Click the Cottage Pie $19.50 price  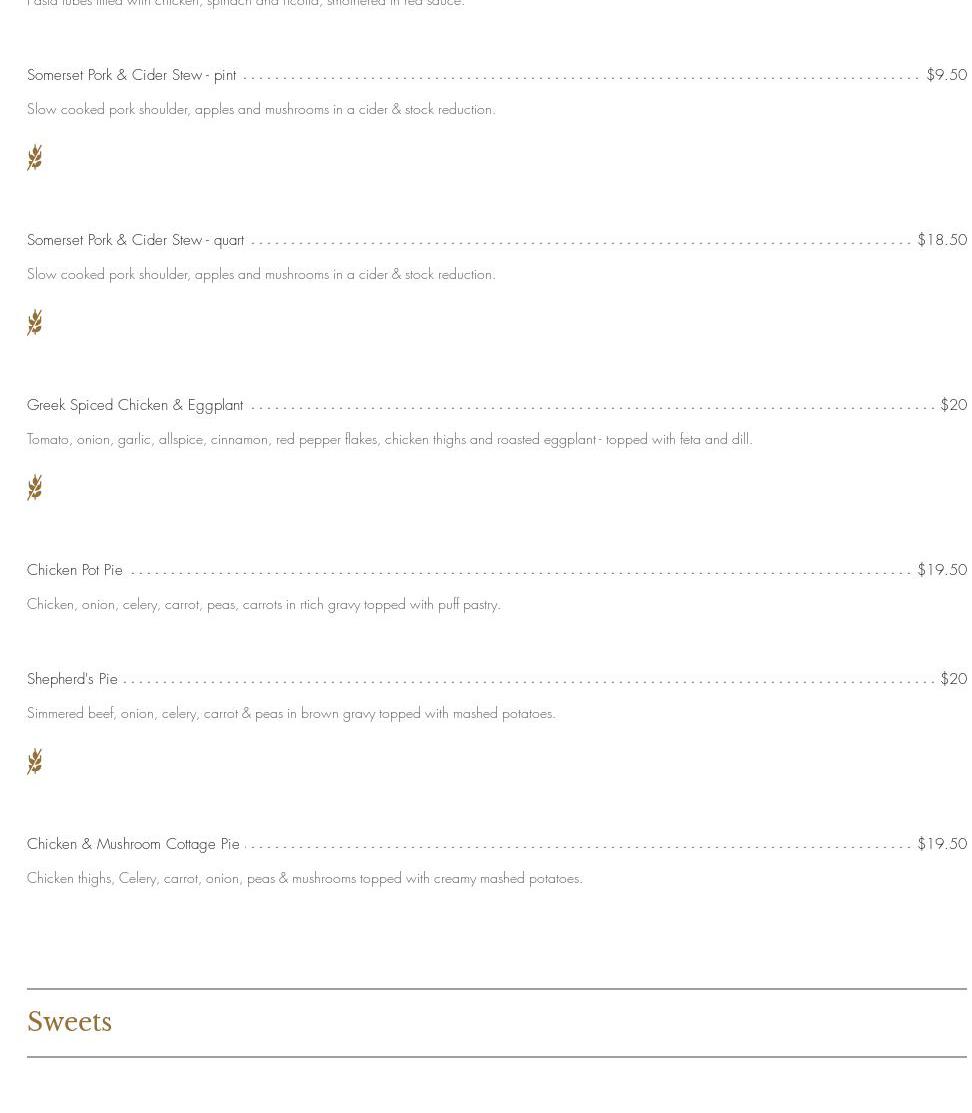coord(942,844)
